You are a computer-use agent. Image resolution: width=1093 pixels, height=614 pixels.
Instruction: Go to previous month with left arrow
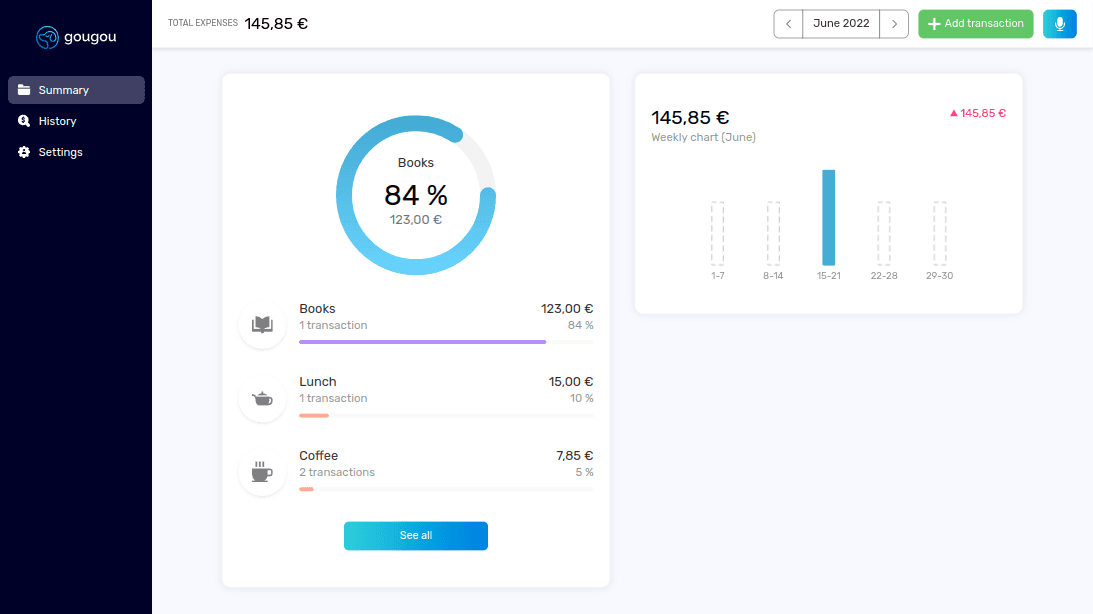787,23
